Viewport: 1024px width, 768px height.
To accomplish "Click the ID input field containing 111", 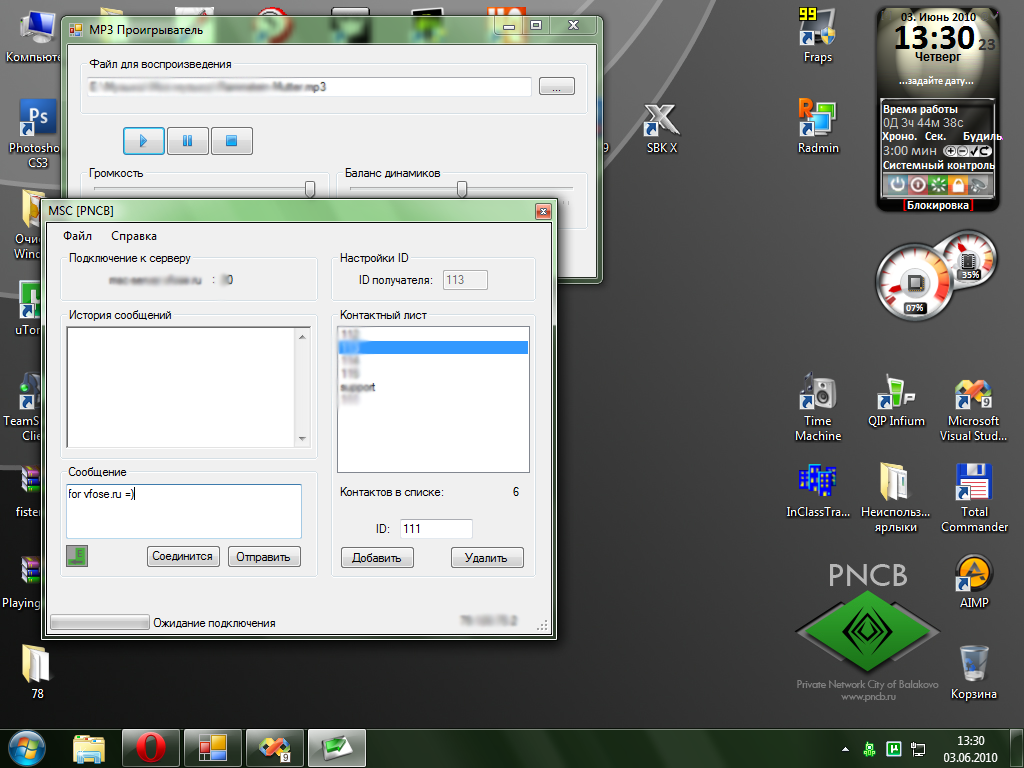I will [435, 529].
